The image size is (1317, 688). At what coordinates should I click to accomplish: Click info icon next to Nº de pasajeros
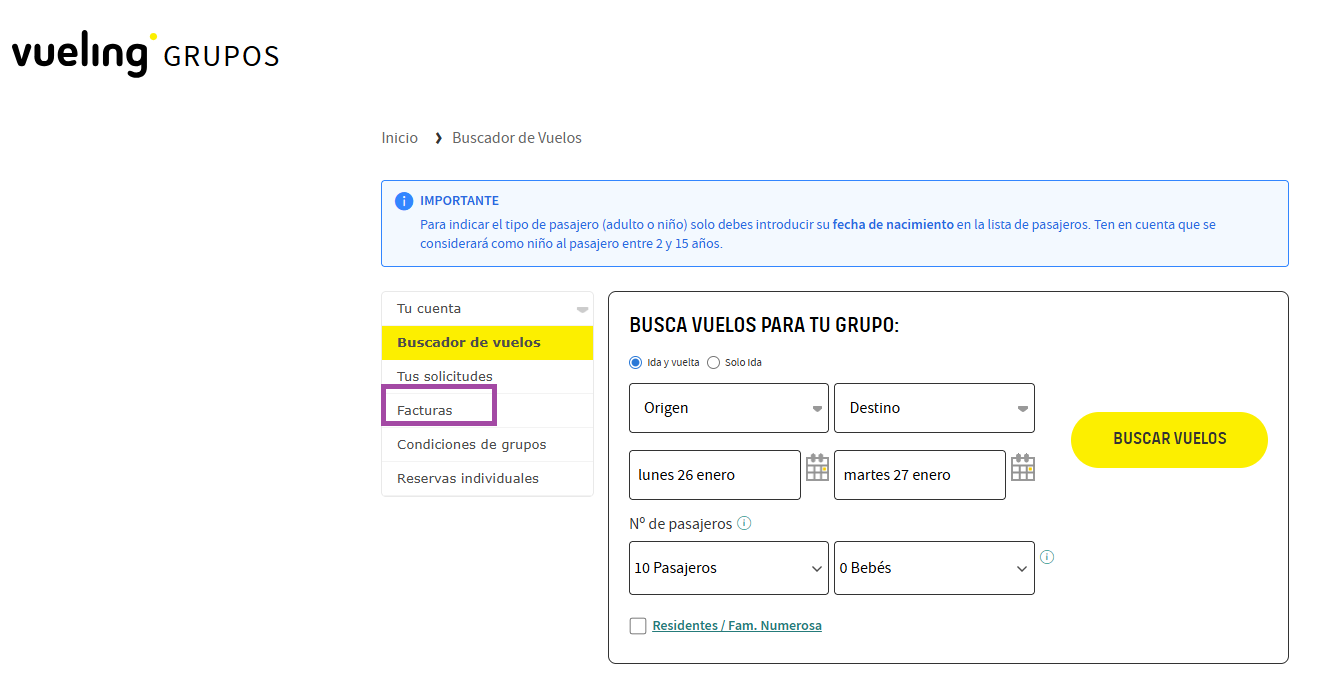[x=744, y=523]
